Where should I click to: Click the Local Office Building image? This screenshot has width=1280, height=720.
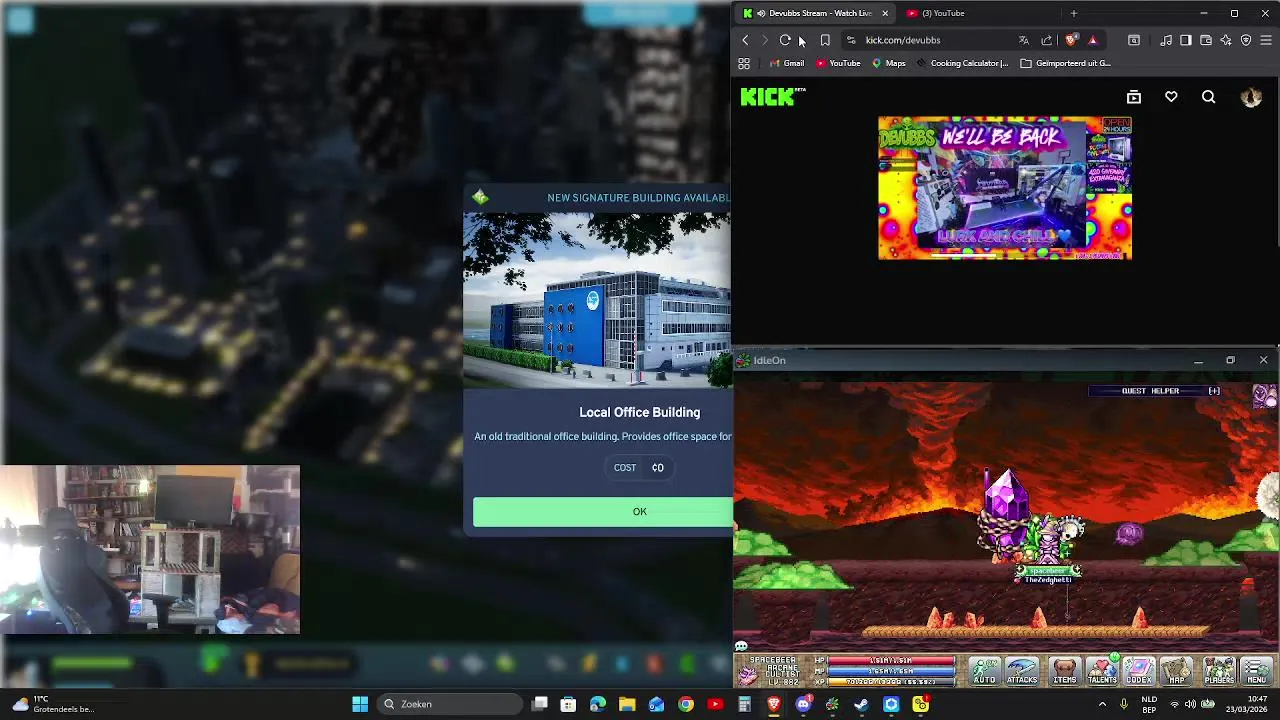click(x=598, y=300)
